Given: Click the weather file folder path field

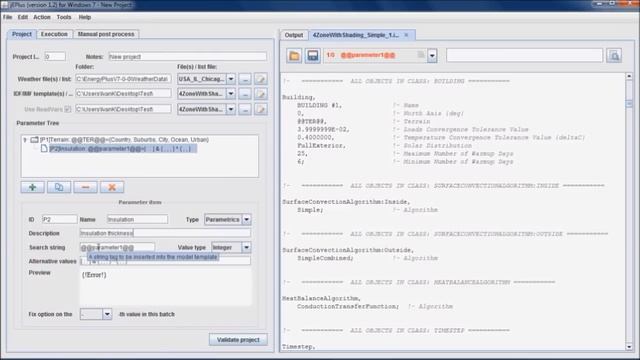Looking at the screenshot, I should [x=123, y=79].
